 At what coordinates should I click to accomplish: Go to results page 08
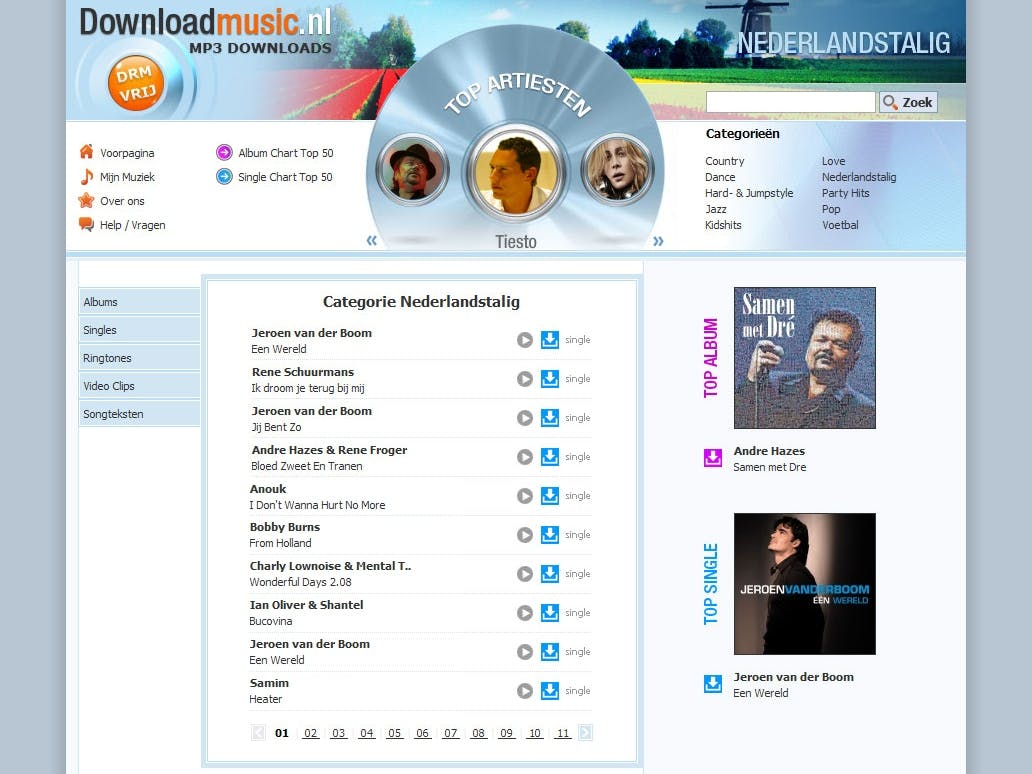click(x=478, y=733)
